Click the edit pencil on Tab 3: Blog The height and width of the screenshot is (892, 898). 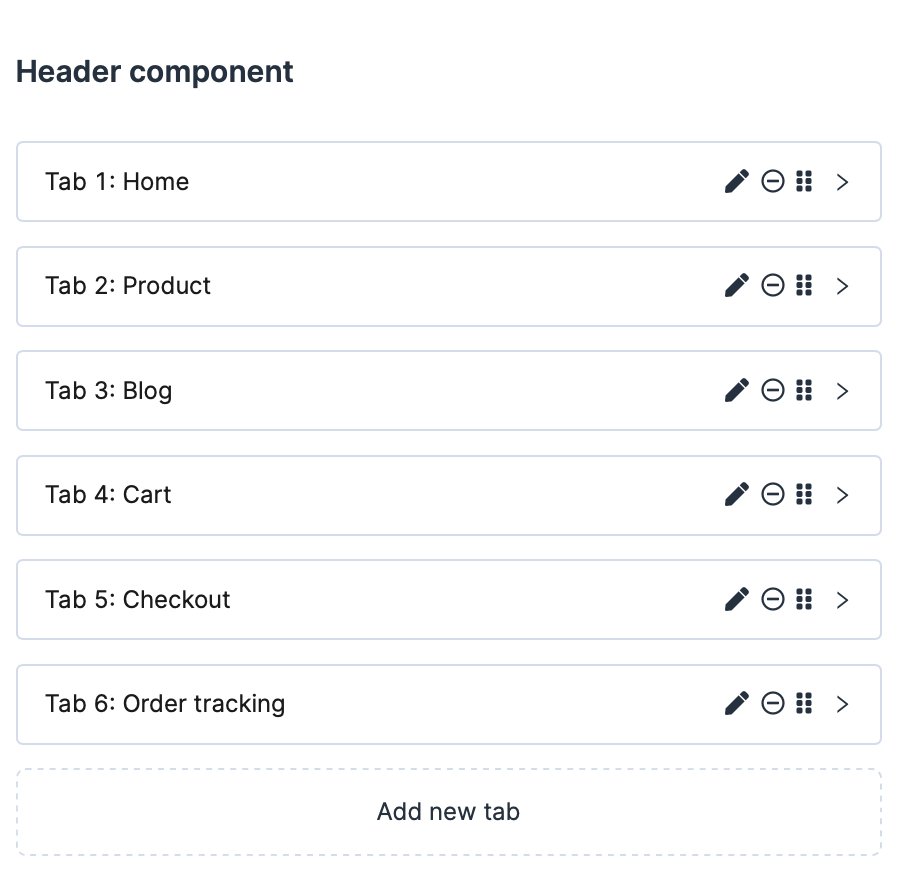click(x=736, y=390)
